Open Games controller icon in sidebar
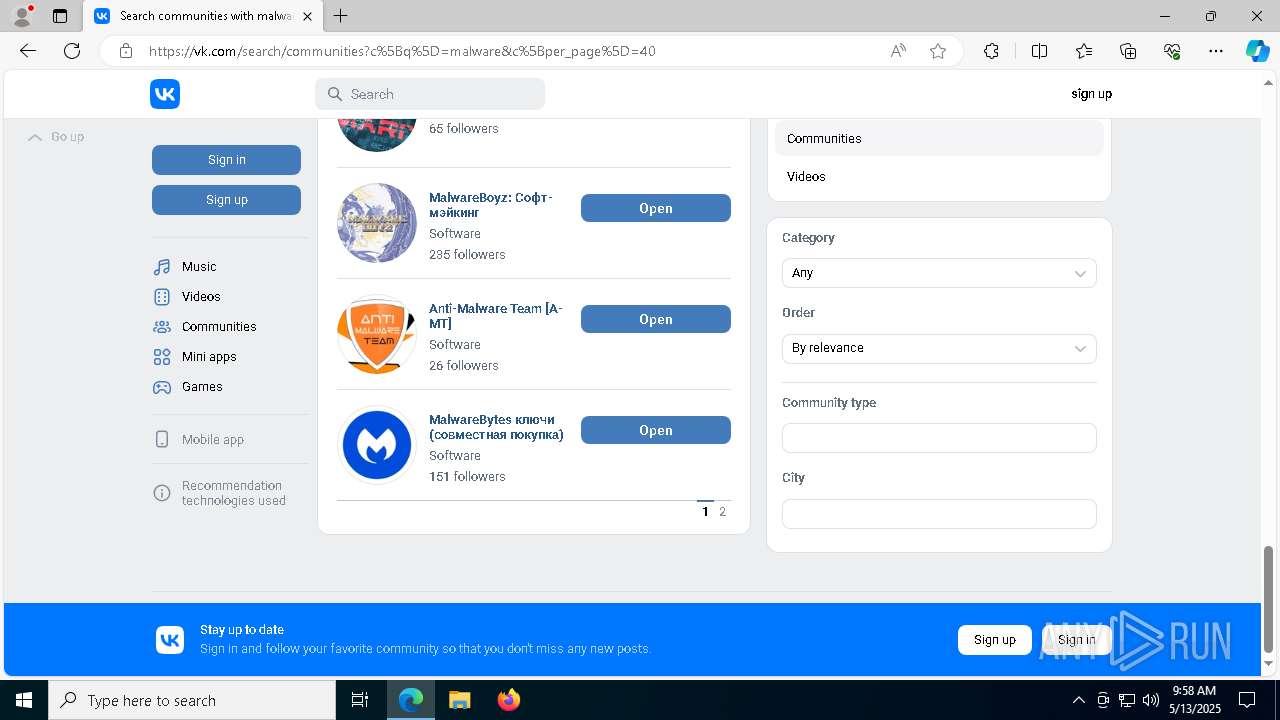This screenshot has height=720, width=1280. [162, 387]
